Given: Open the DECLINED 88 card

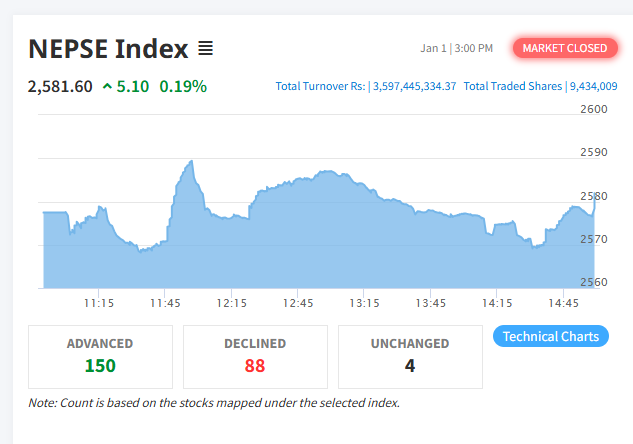Looking at the screenshot, I should click(x=255, y=357).
